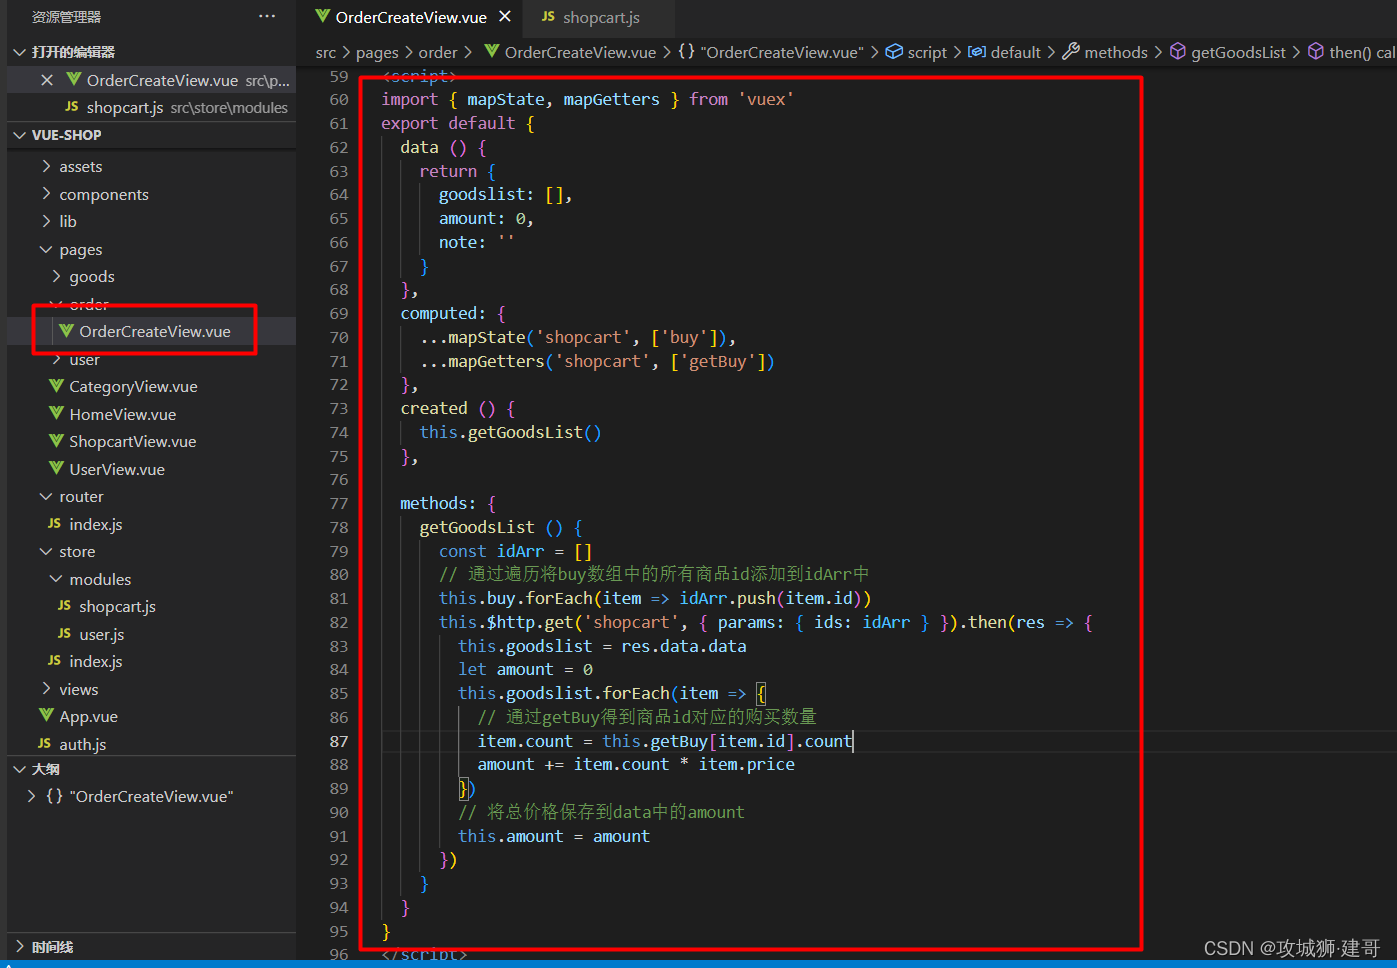This screenshot has width=1397, height=968.
Task: Click the "this.getGoodsList()" call in created
Action: pyautogui.click(x=511, y=432)
